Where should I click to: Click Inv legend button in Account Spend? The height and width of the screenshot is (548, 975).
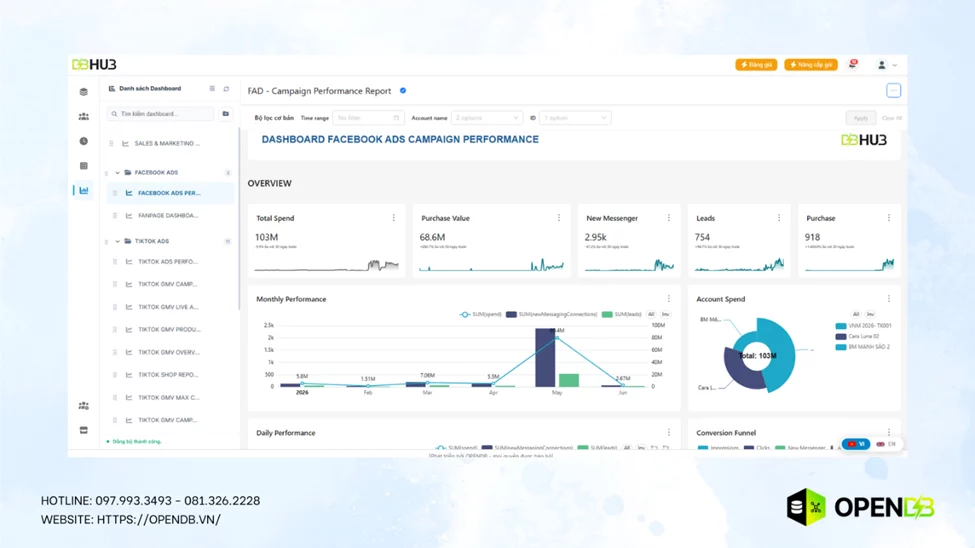click(x=871, y=314)
